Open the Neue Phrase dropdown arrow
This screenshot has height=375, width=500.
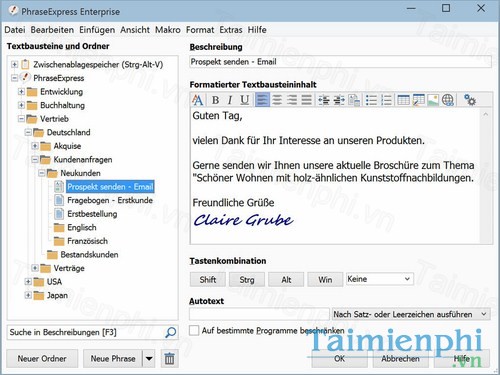(x=149, y=359)
